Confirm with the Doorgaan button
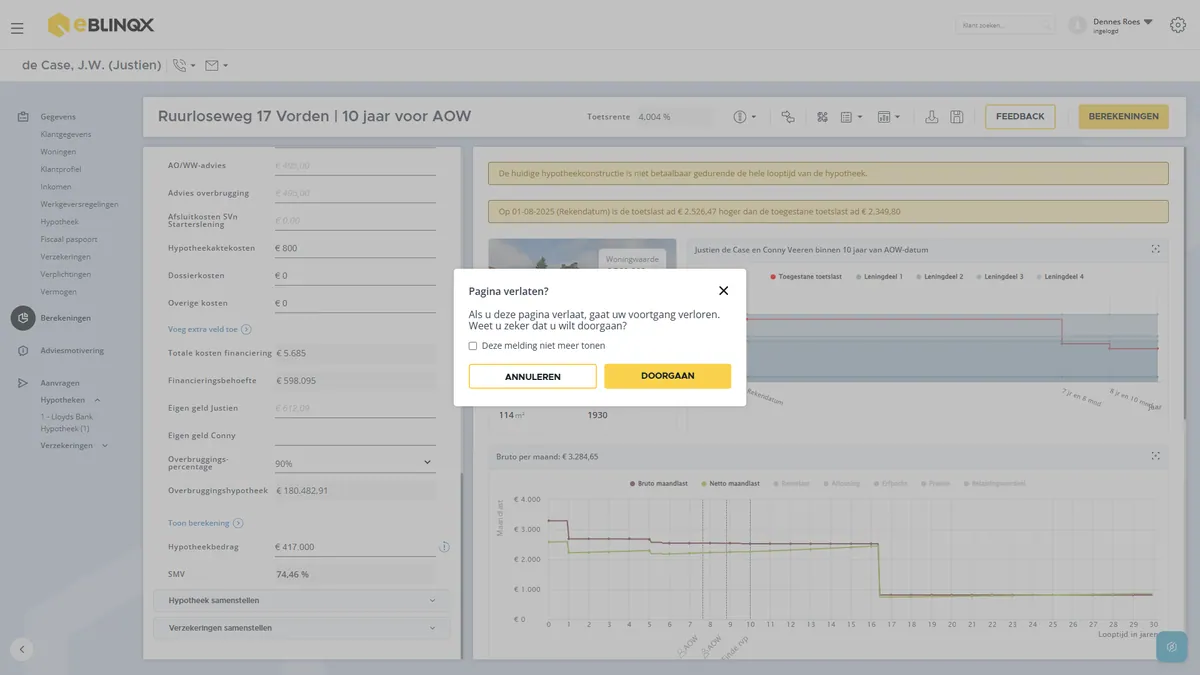The height and width of the screenshot is (675, 1200). pyautogui.click(x=668, y=376)
